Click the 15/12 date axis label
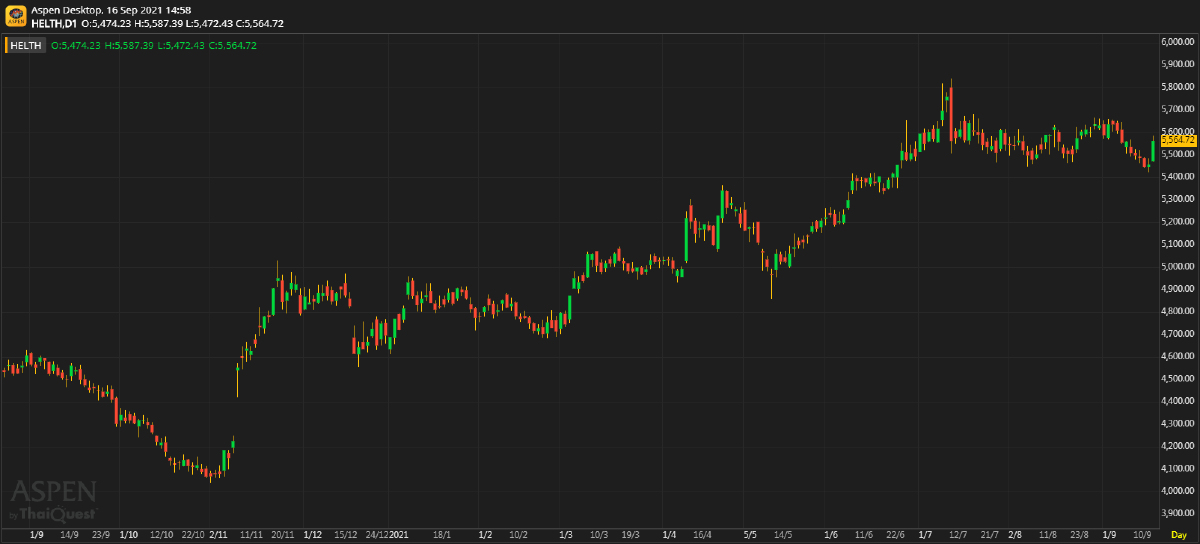The image size is (1200, 544). point(345,535)
